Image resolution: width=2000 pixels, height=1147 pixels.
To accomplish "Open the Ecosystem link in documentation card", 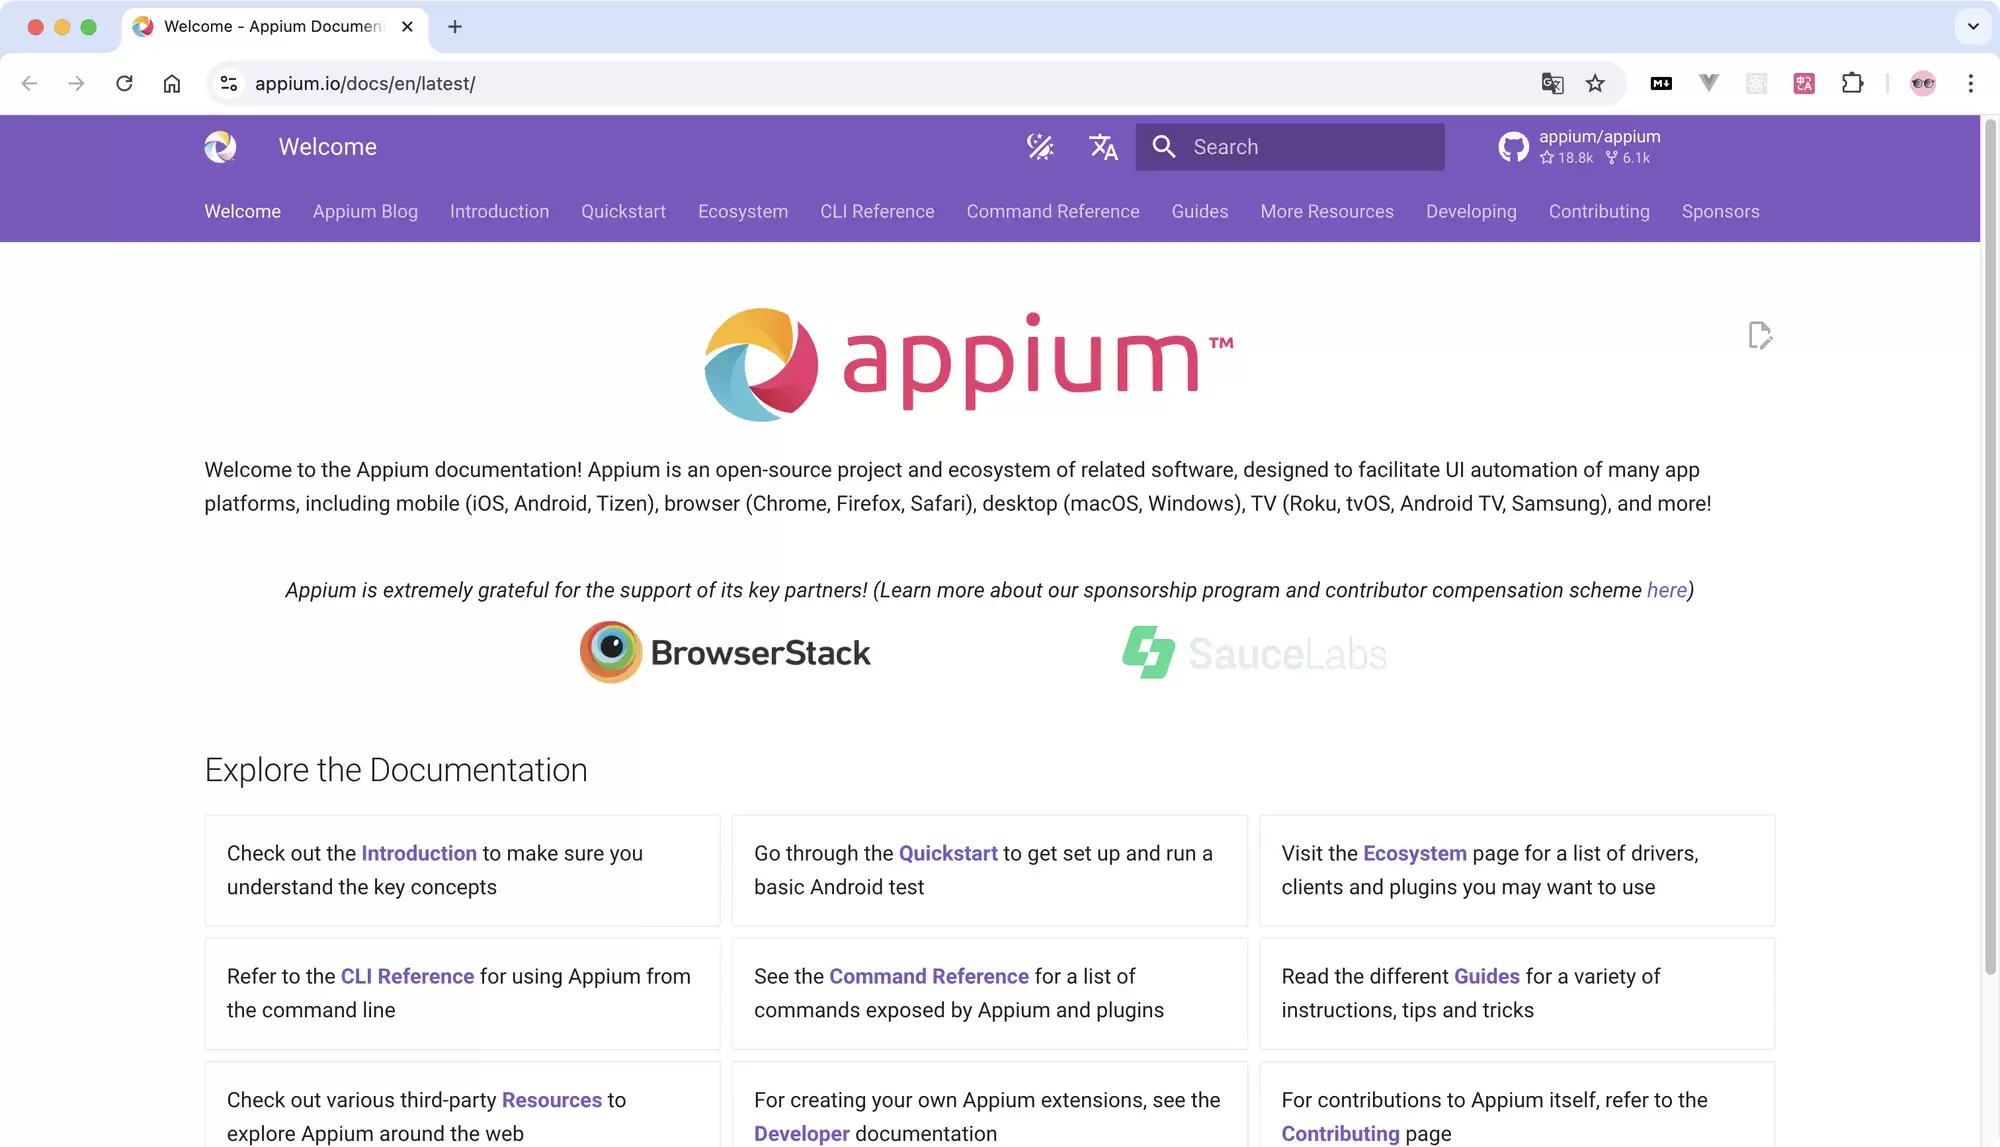I will [1414, 854].
